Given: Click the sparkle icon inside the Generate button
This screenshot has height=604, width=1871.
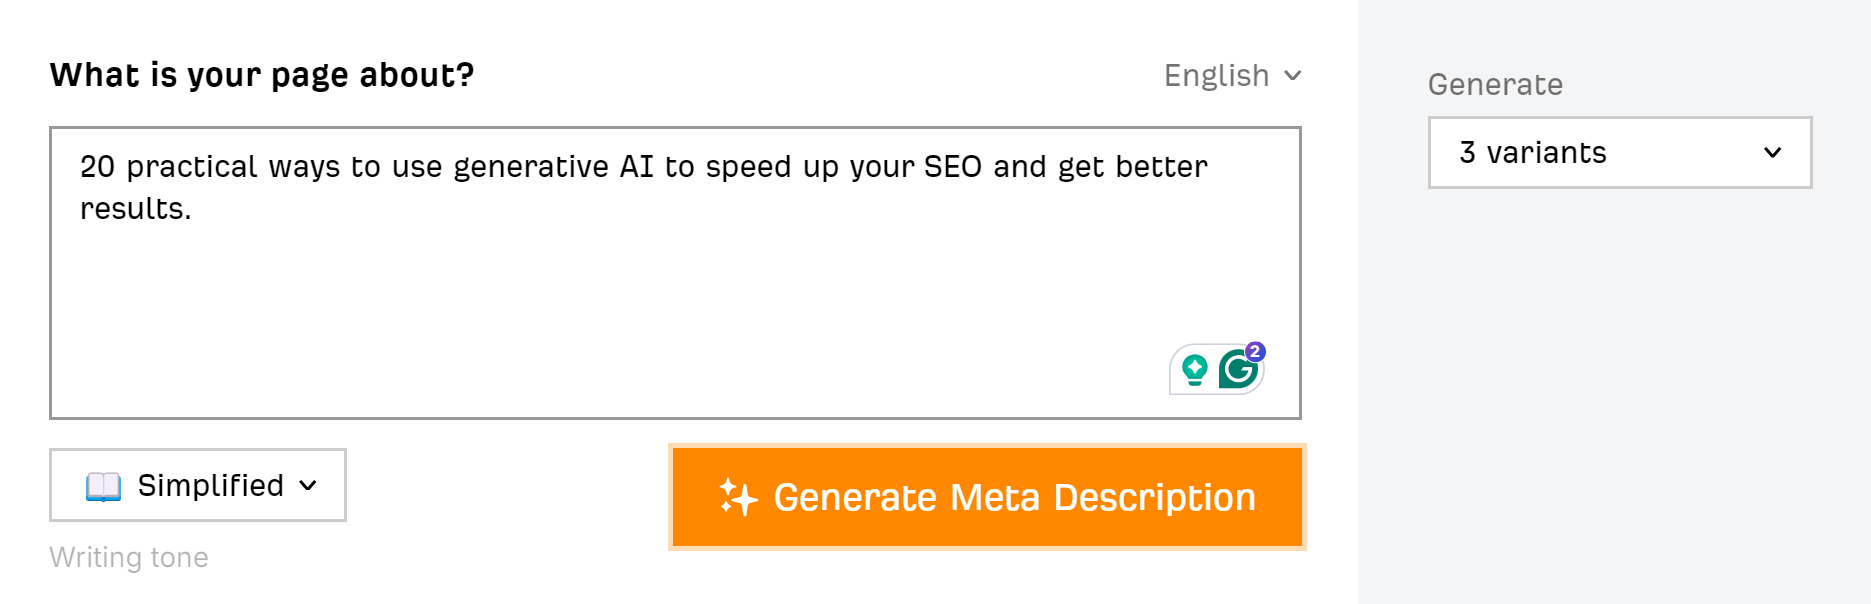Looking at the screenshot, I should click(737, 497).
